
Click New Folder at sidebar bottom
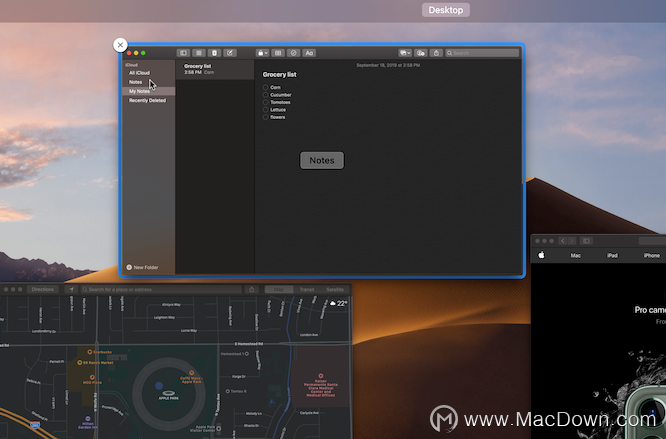[142, 267]
